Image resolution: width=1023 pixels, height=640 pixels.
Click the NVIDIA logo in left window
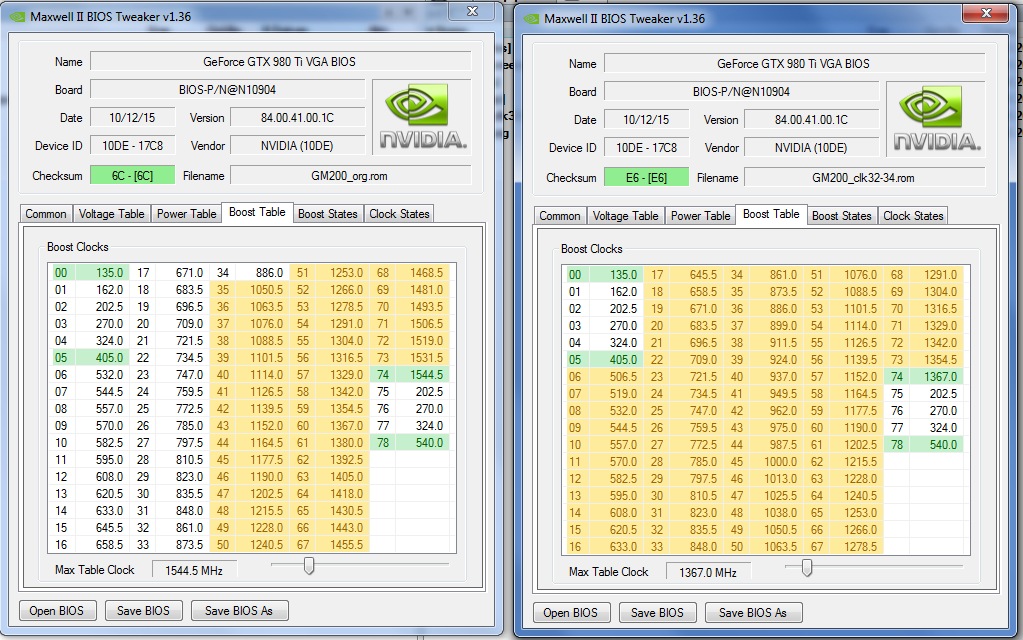pyautogui.click(x=421, y=117)
